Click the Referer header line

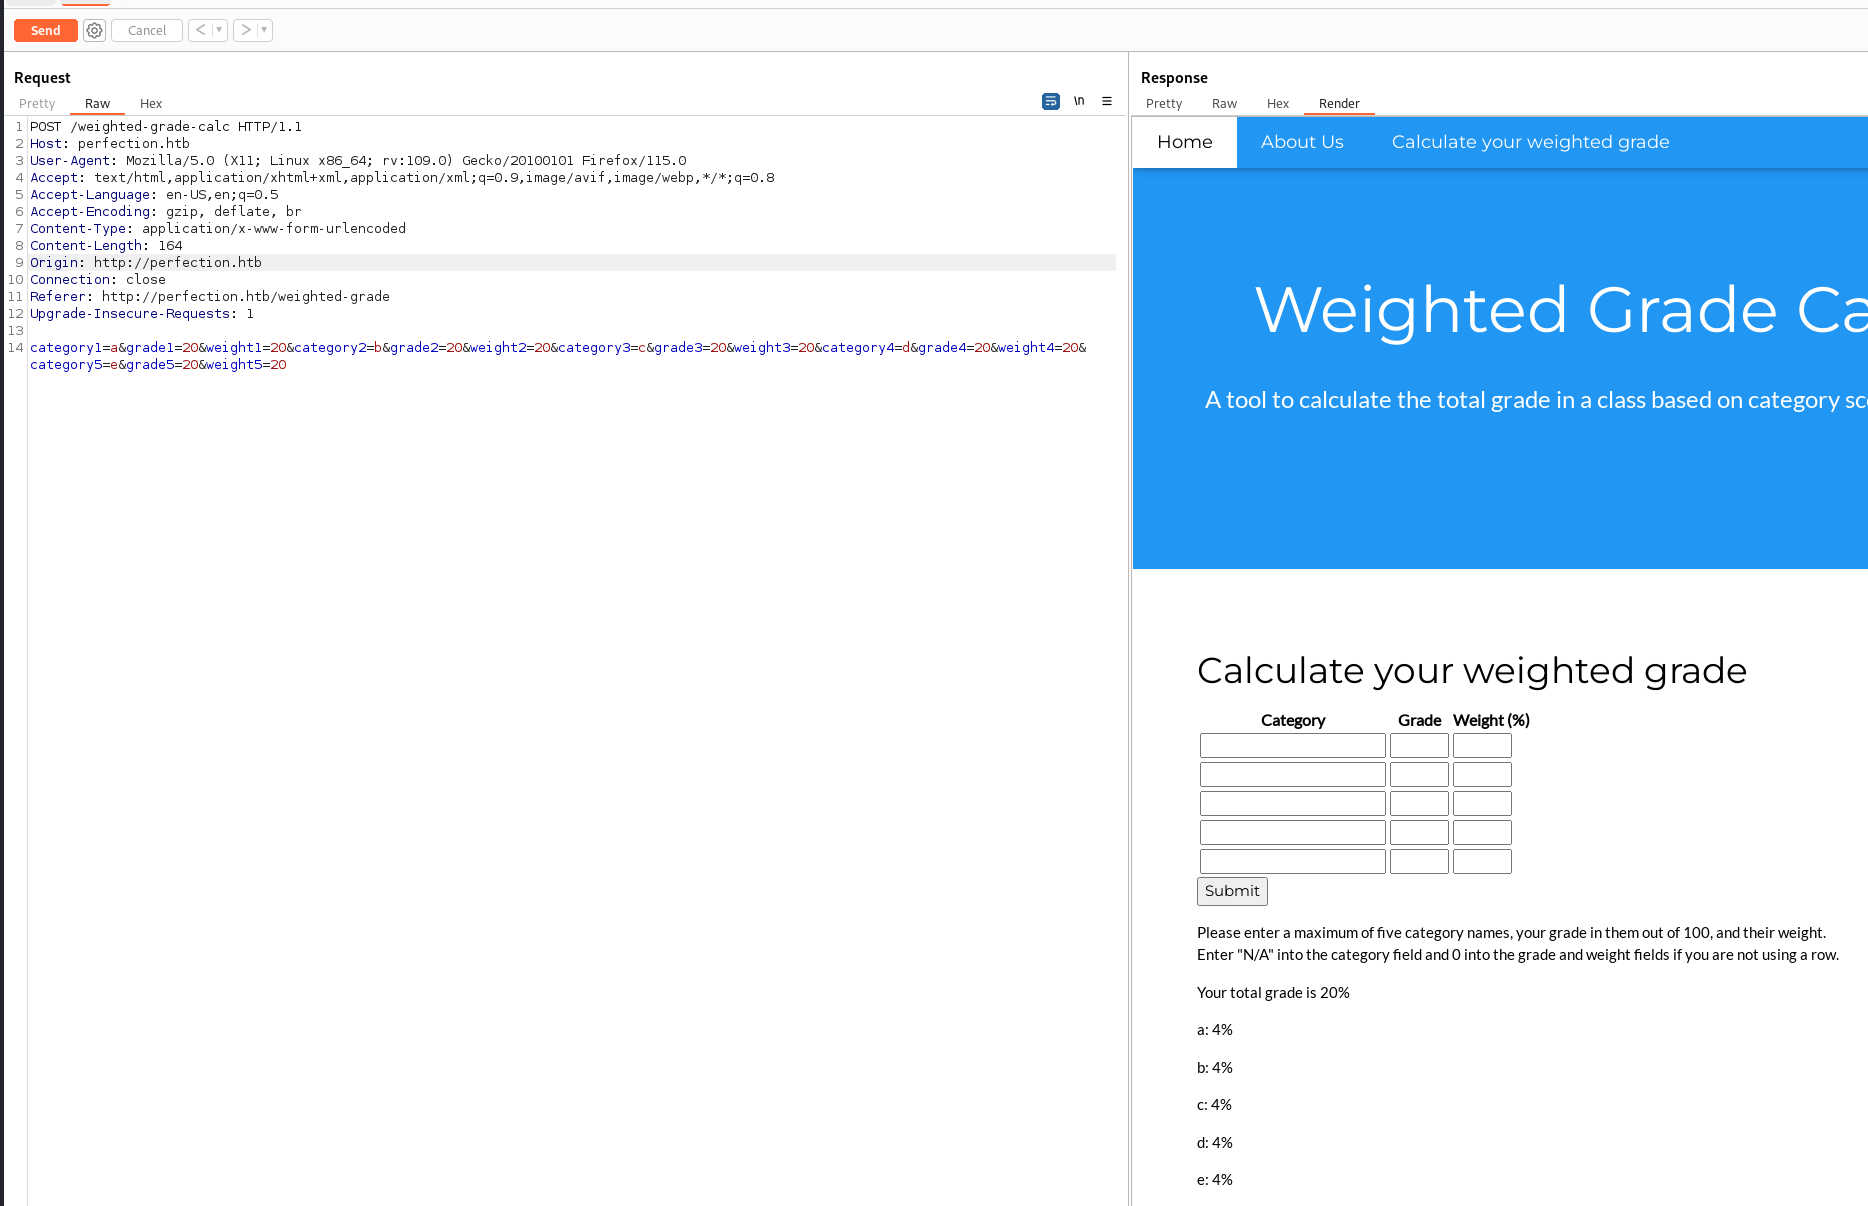[210, 297]
